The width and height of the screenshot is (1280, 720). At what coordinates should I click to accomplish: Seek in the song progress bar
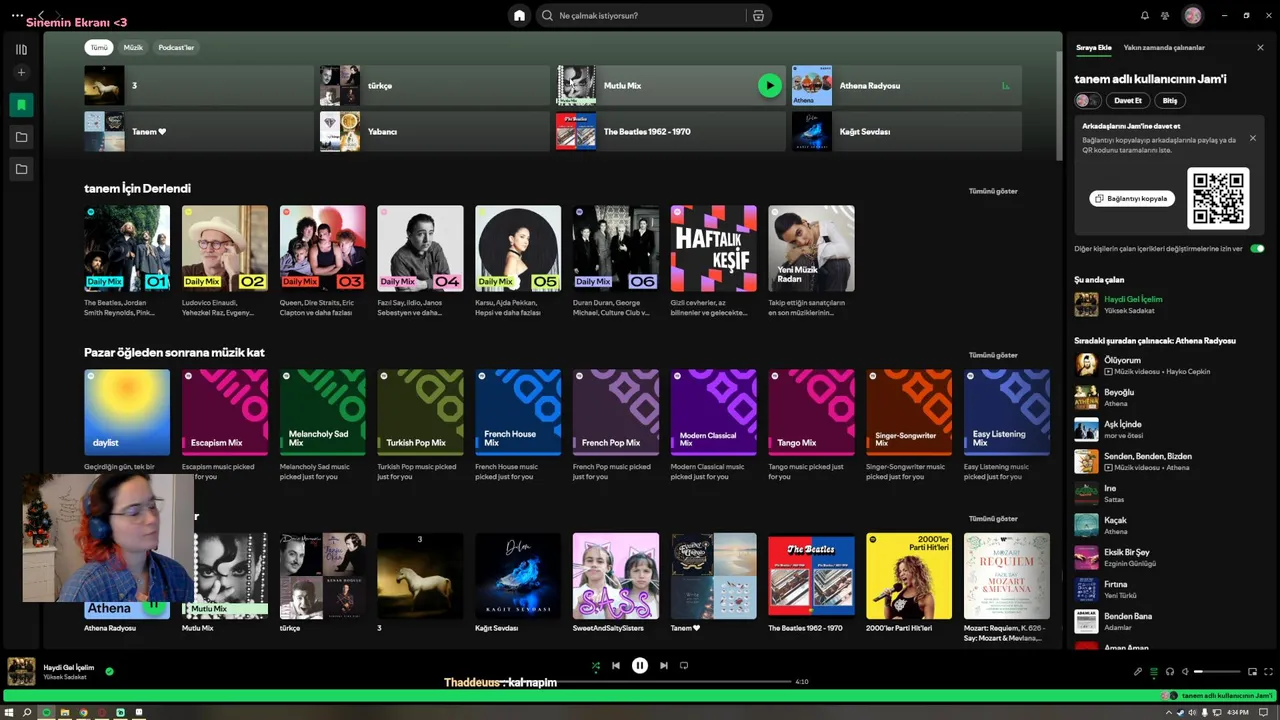[x=640, y=682]
